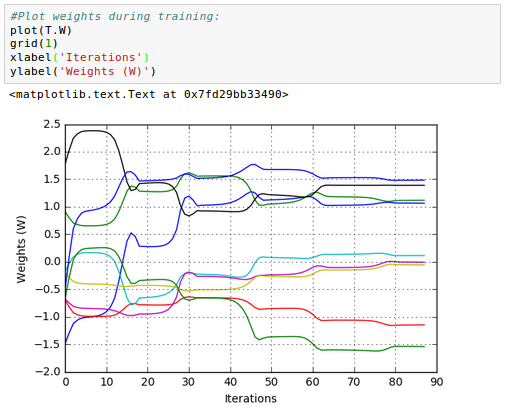Screen dimensions: 509x418
Task: Click the 50 x-axis tick label
Action: click(271, 382)
